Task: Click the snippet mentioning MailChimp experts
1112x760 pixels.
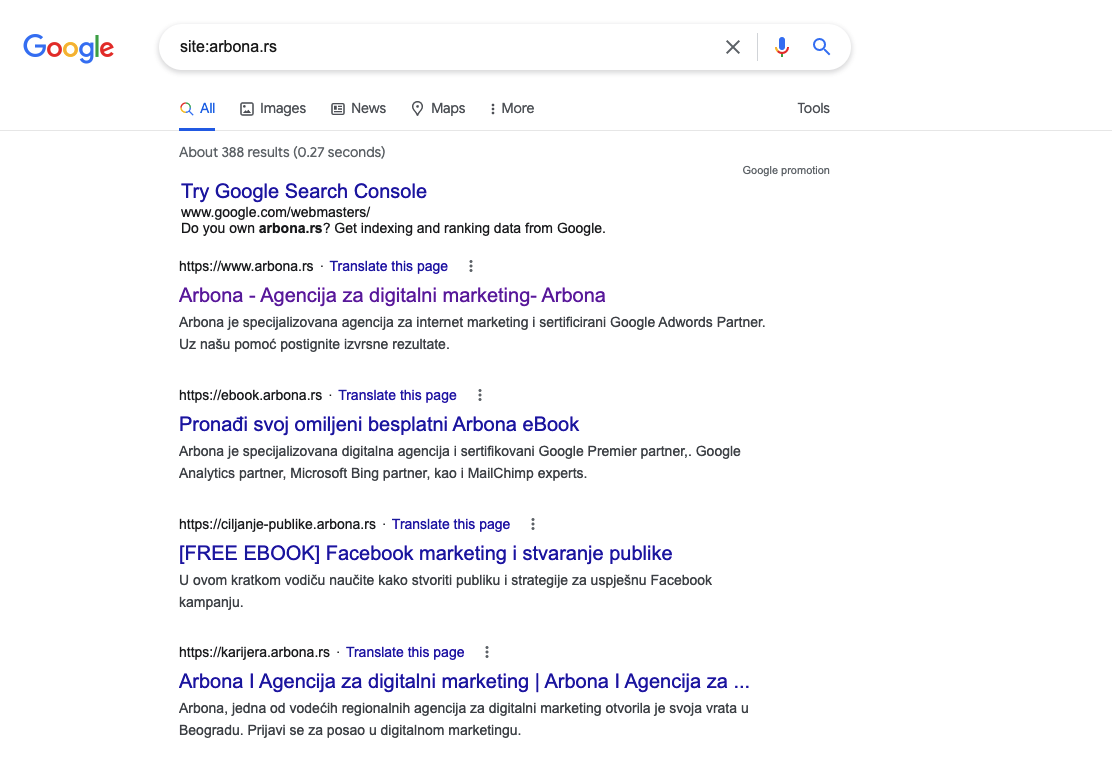Action: click(x=460, y=462)
